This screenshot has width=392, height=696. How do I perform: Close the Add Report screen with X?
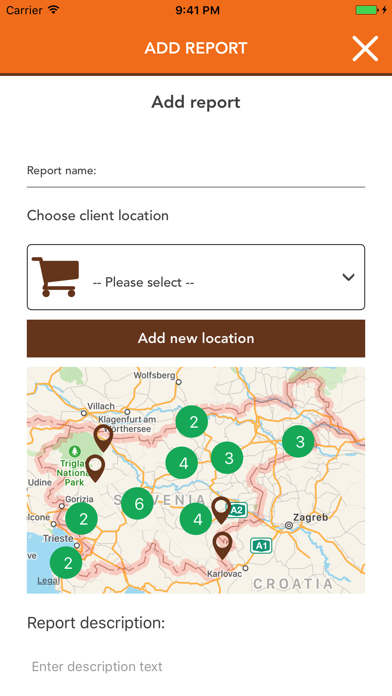coord(365,48)
